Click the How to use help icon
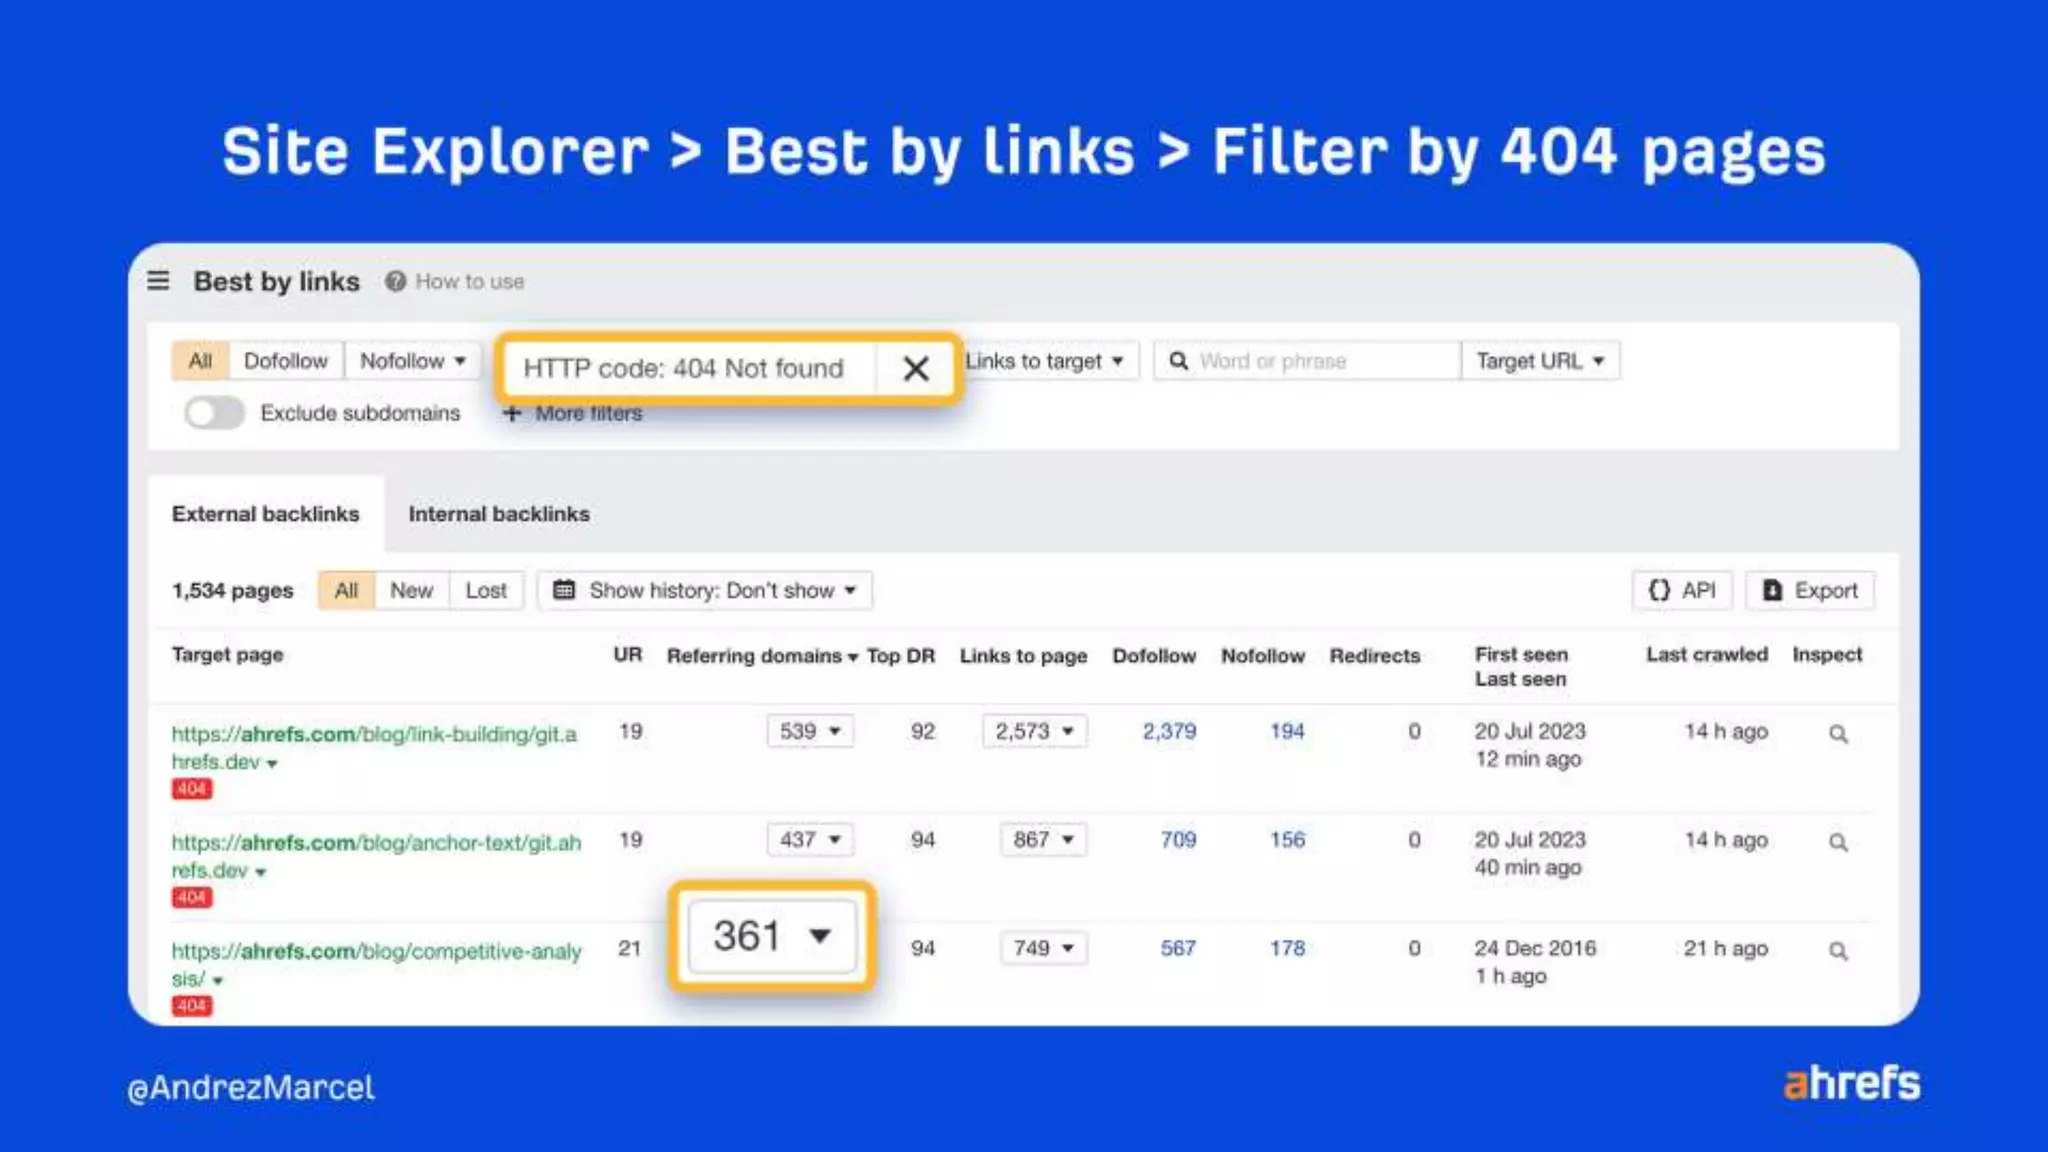Viewport: 2048px width, 1152px height. coord(395,281)
